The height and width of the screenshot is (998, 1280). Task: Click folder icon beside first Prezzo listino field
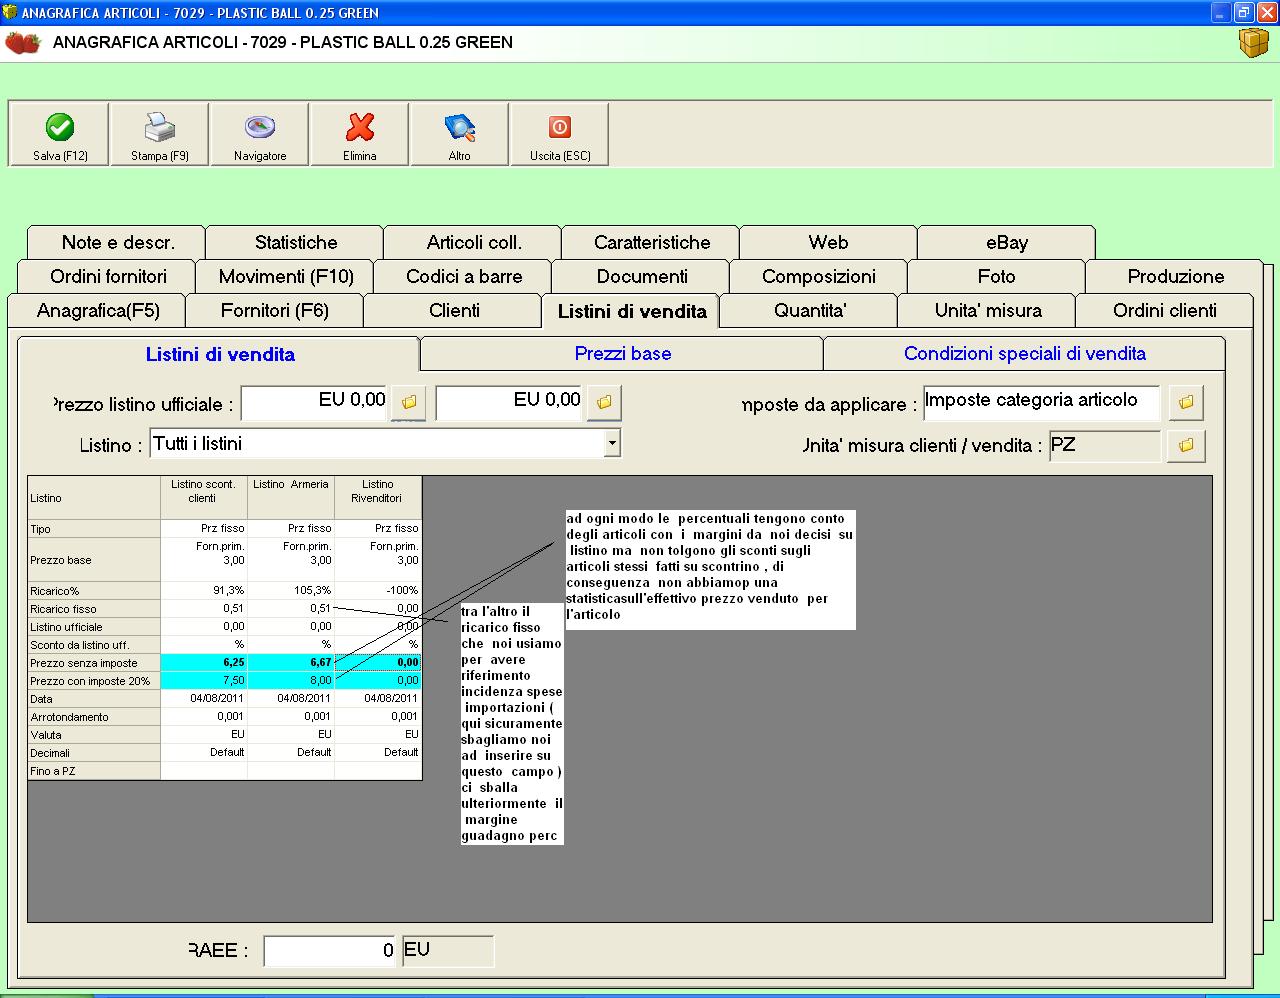[x=408, y=403]
